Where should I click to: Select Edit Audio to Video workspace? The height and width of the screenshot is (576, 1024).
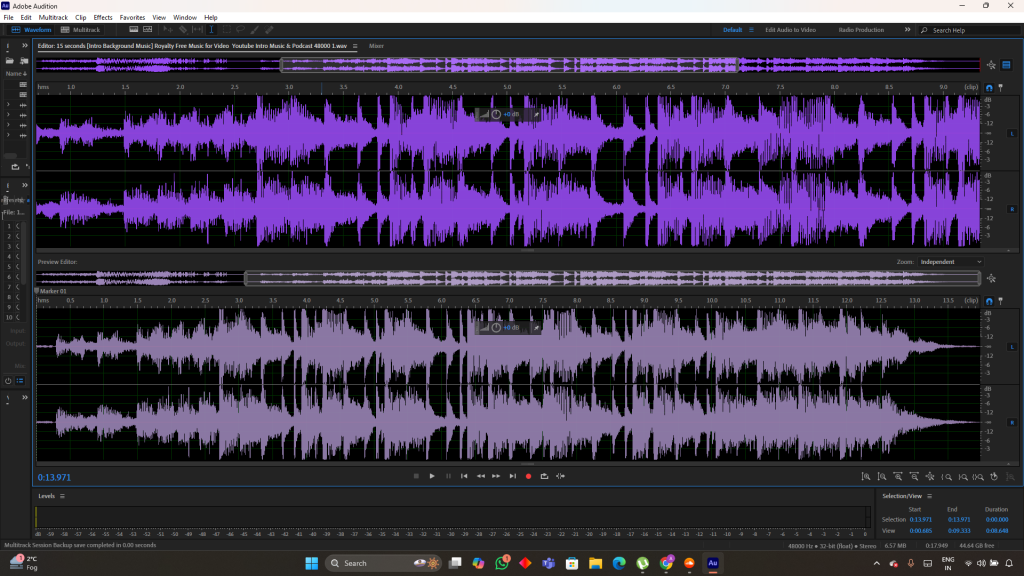(791, 30)
